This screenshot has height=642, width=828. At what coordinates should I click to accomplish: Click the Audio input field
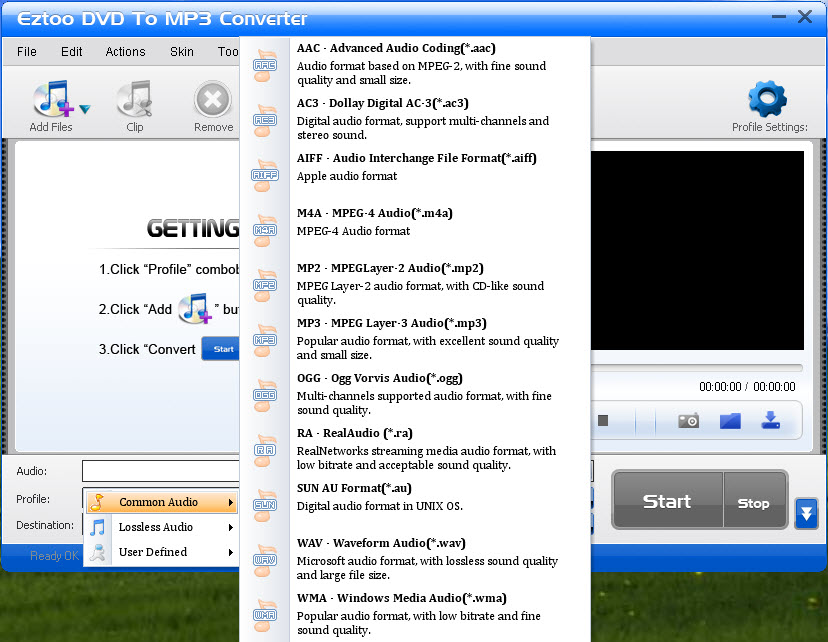(161, 470)
